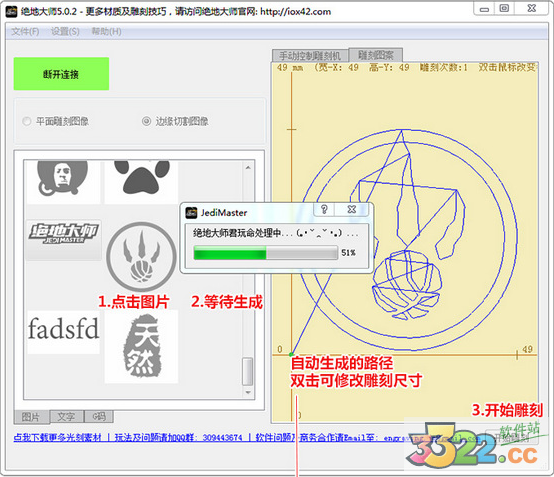Choose the 绝地大师 JediMaster logo thumbnail
Image resolution: width=554 pixels, height=477 pixels.
pos(63,240)
